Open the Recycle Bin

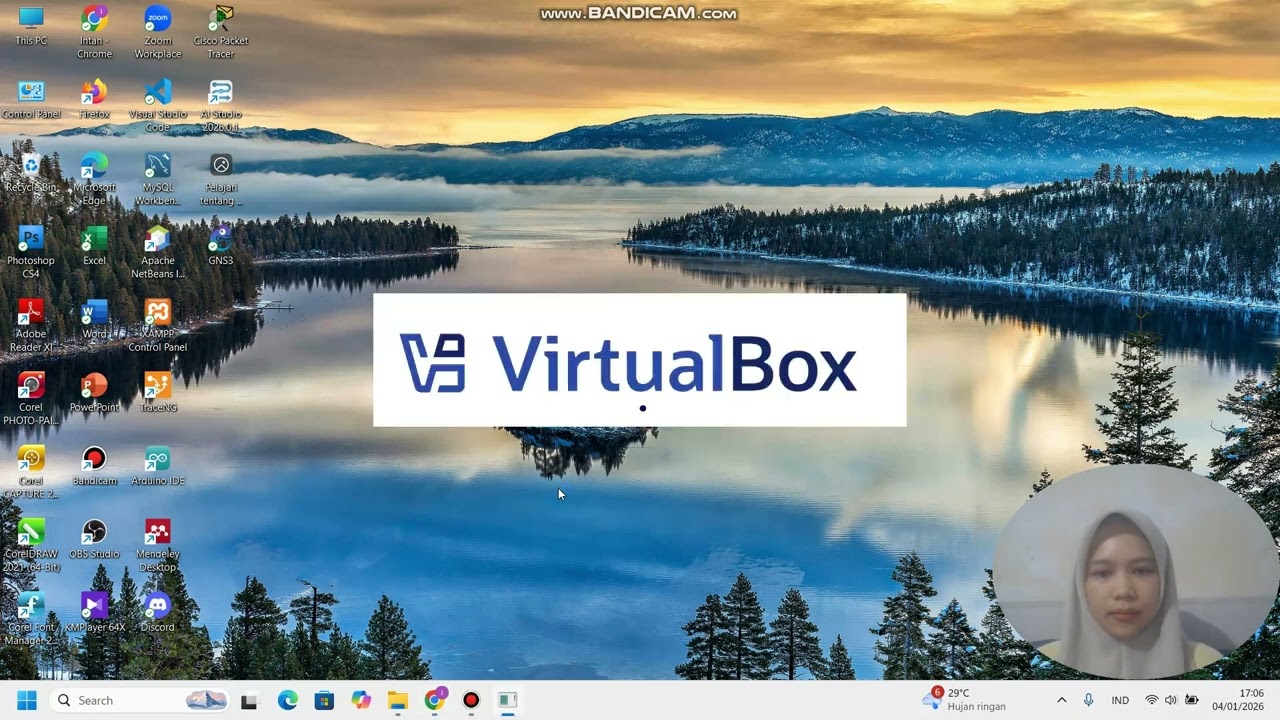pyautogui.click(x=31, y=173)
